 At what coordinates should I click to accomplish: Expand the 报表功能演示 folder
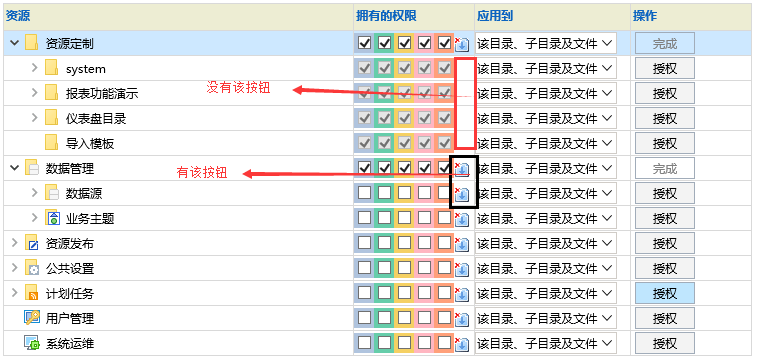[x=34, y=92]
